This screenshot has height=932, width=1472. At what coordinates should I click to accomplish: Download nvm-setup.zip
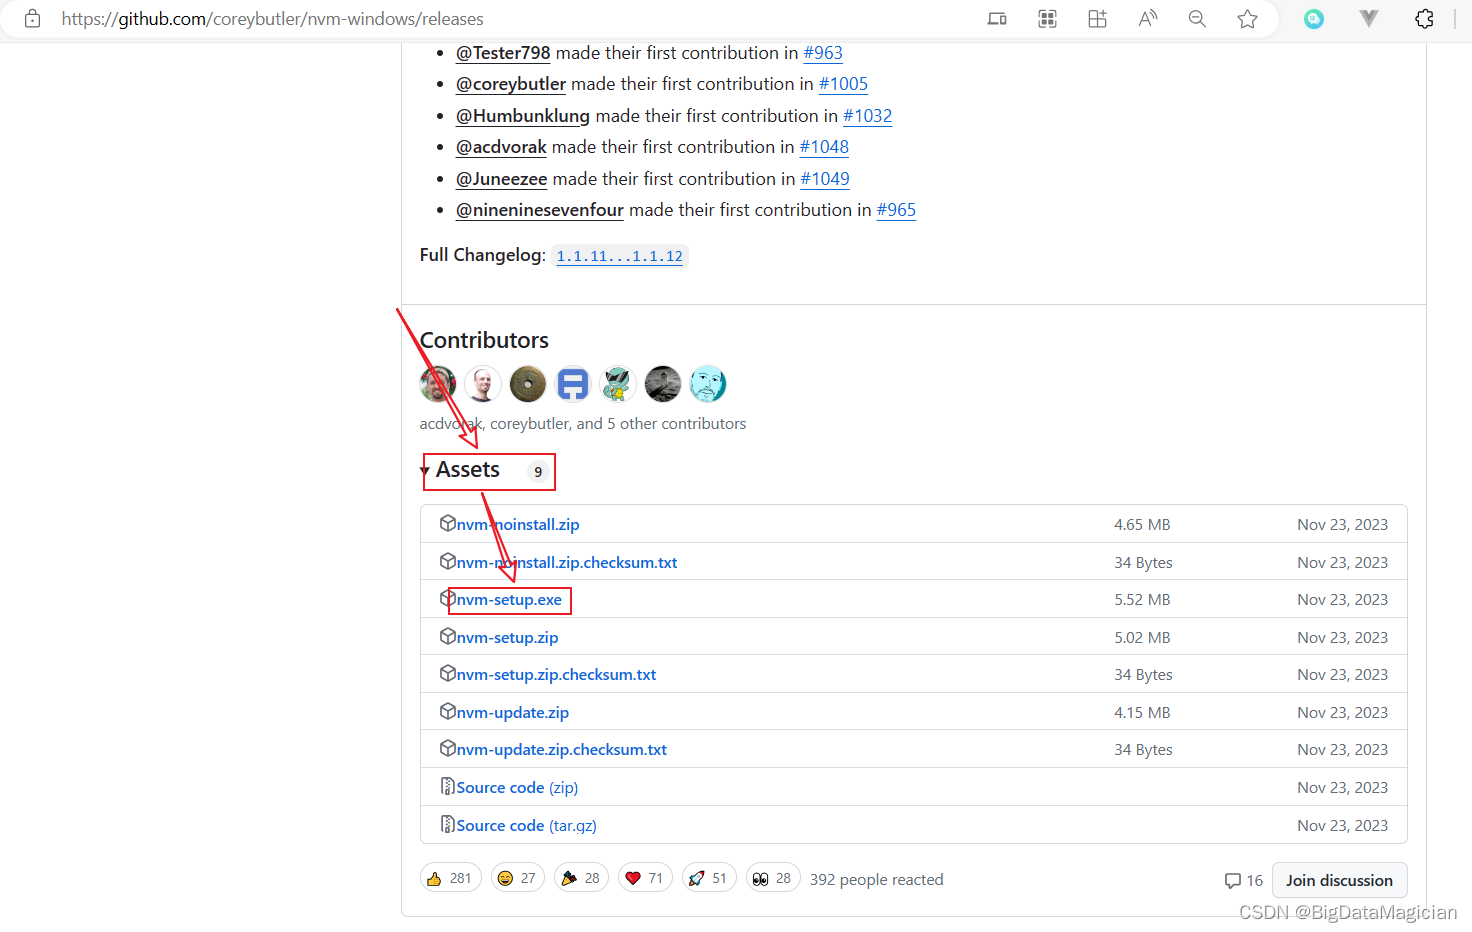(507, 637)
